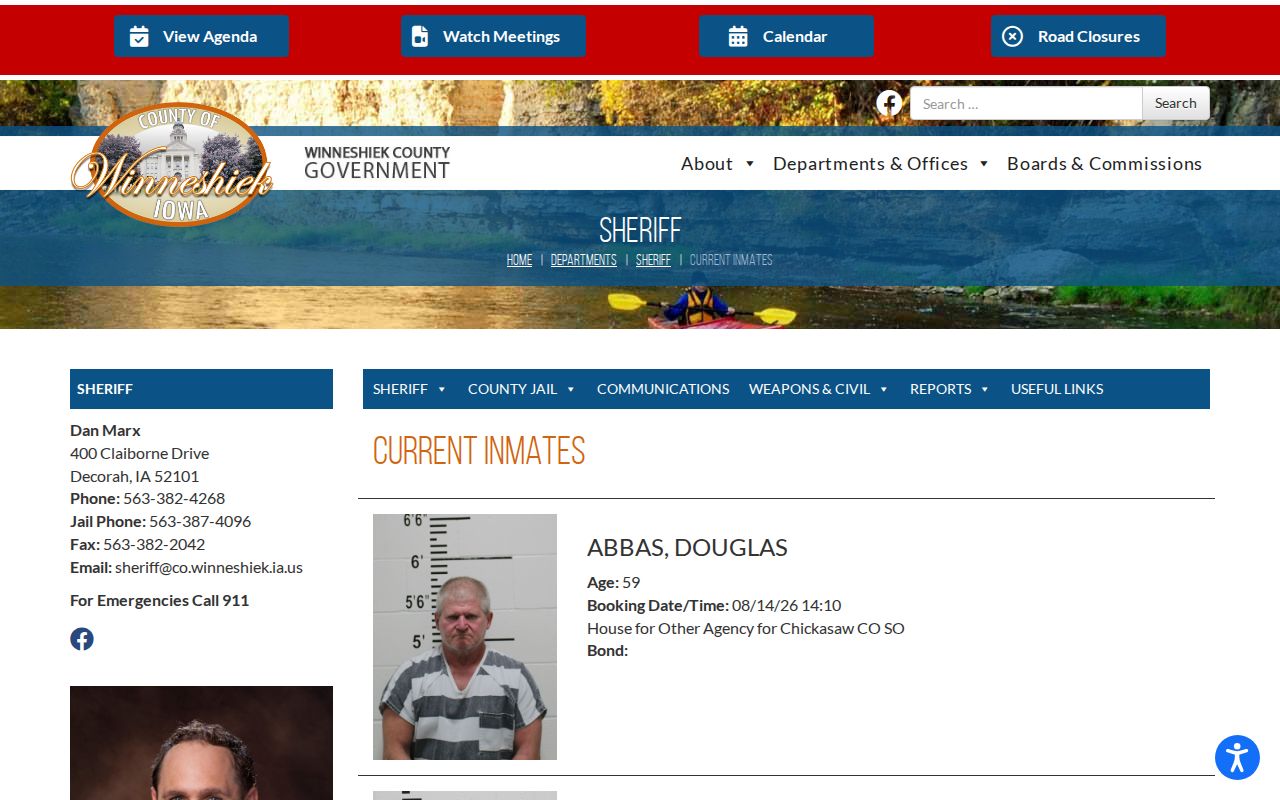The image size is (1280, 800).
Task: Expand the About dropdown arrow
Action: click(749, 164)
